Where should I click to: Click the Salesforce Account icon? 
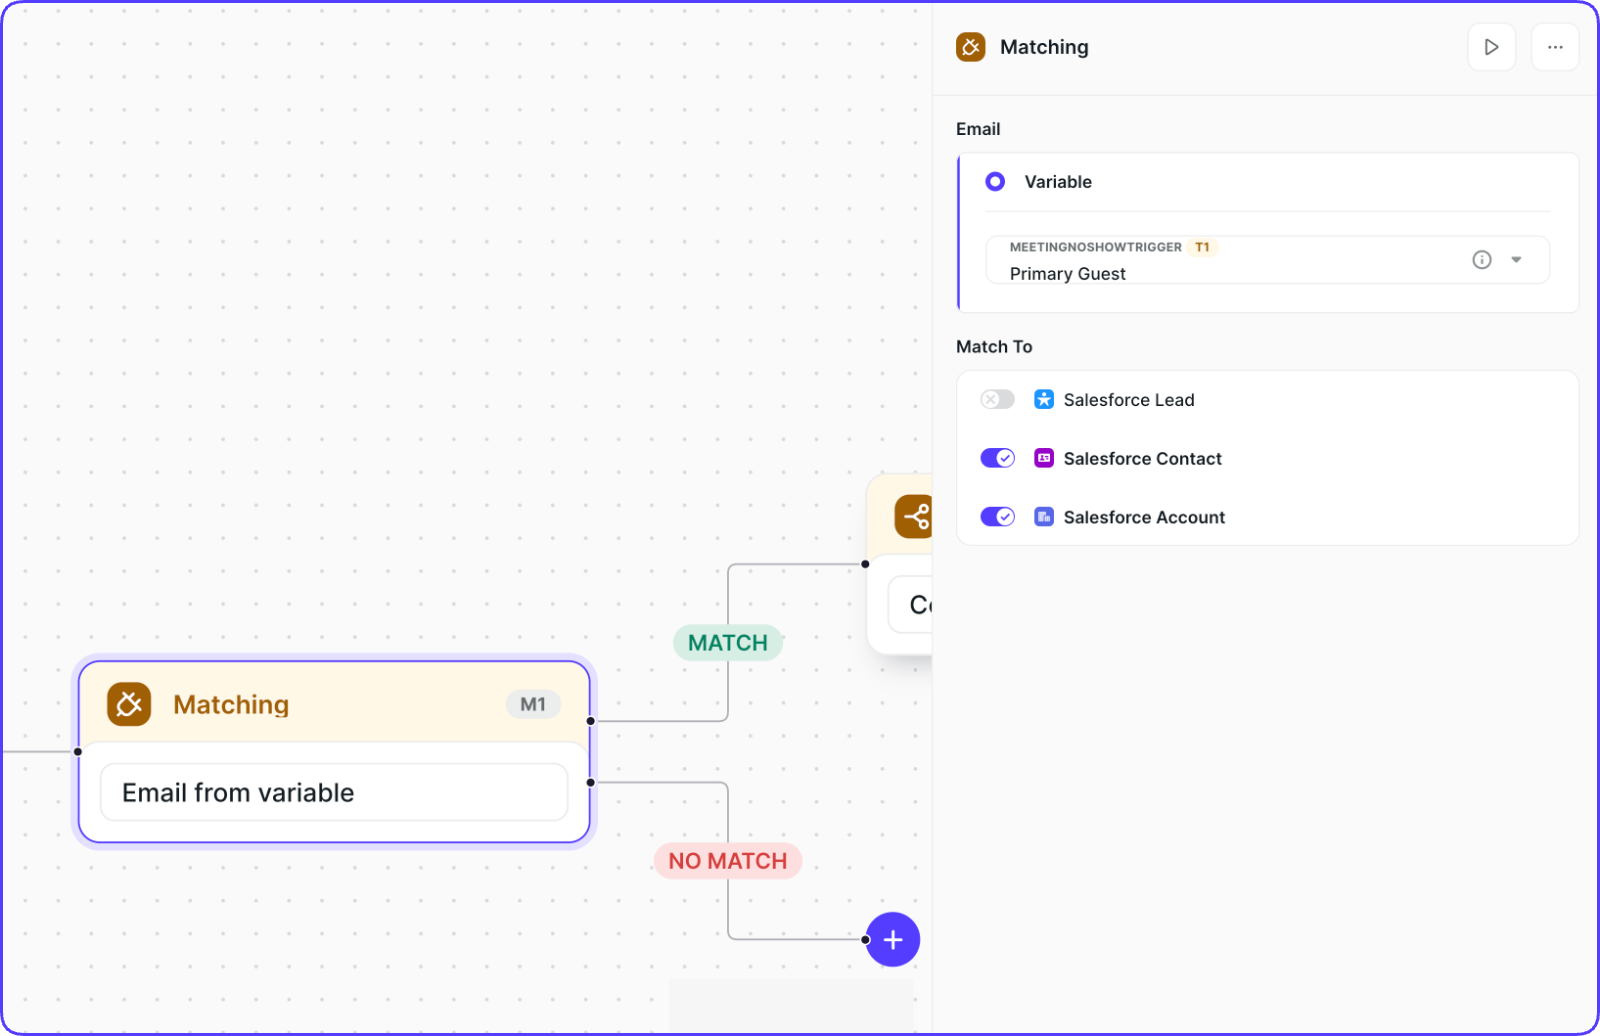click(1044, 517)
